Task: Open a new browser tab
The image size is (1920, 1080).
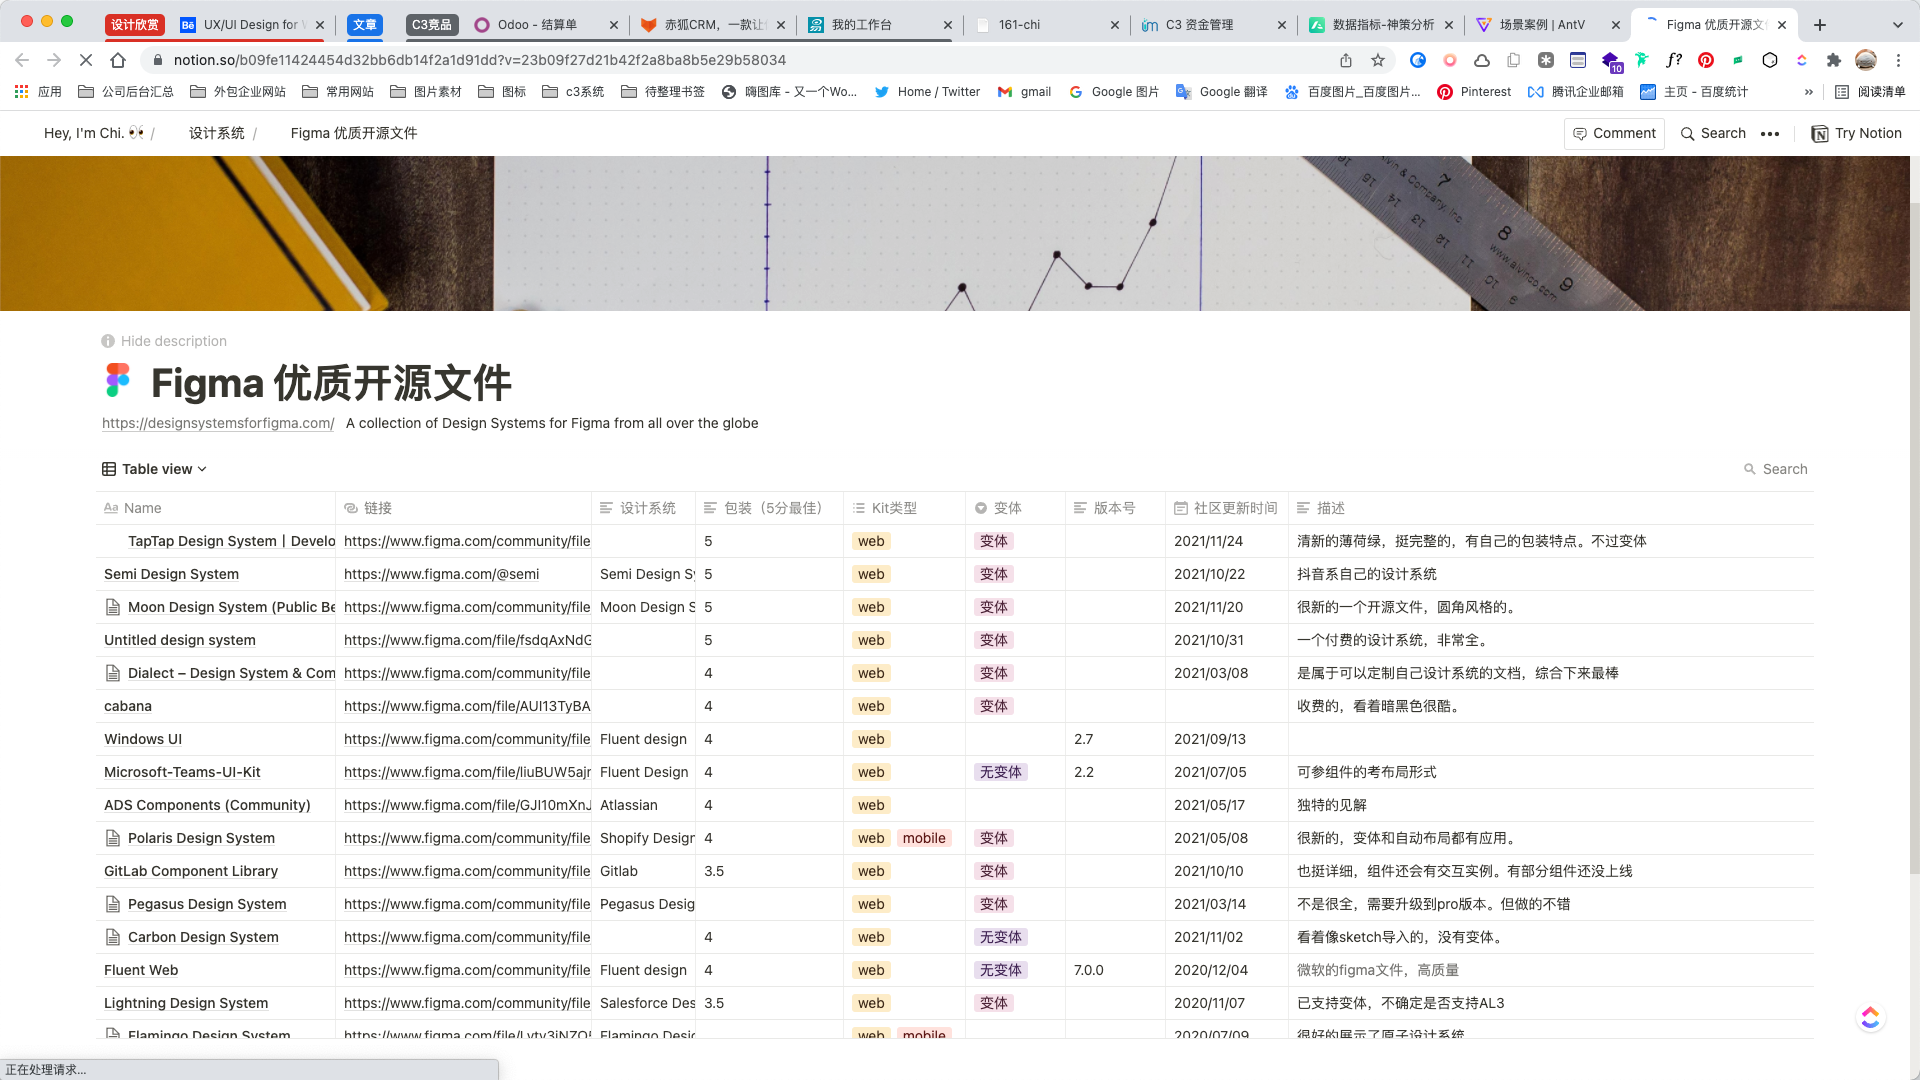Action: click(1820, 25)
